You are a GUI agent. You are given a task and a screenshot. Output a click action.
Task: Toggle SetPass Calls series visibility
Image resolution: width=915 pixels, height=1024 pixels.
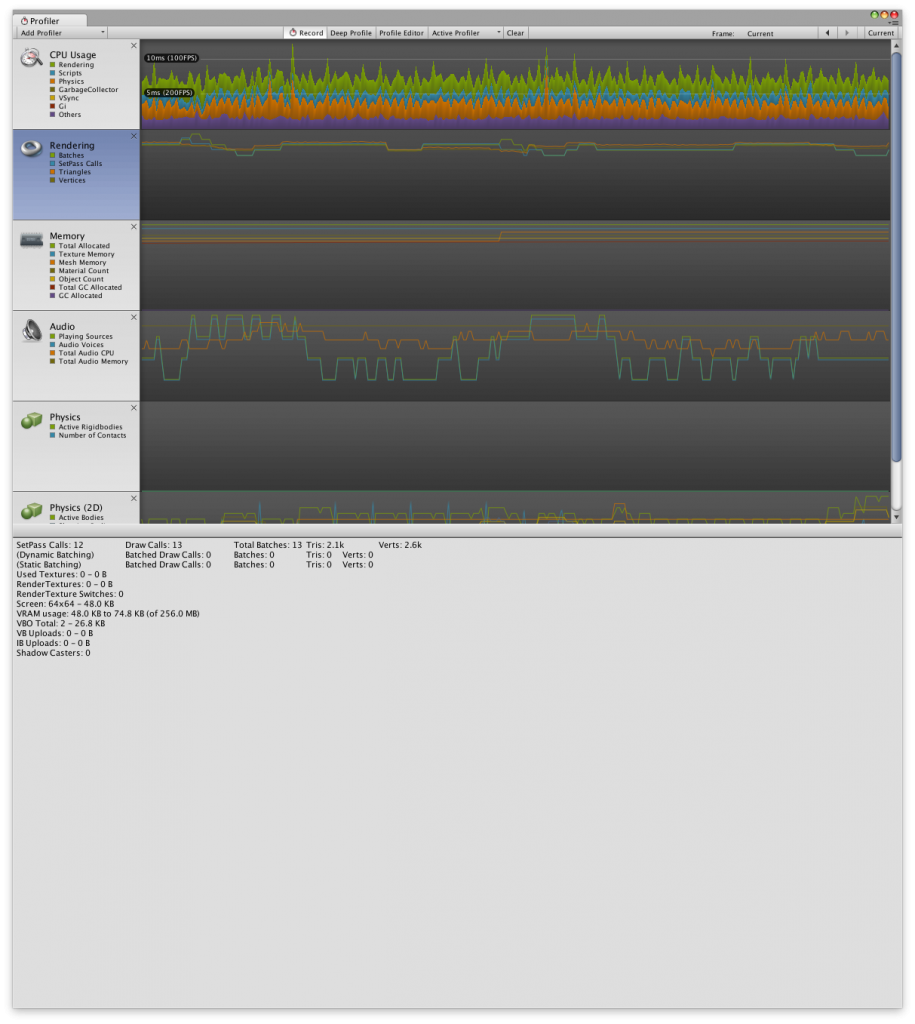(52, 163)
